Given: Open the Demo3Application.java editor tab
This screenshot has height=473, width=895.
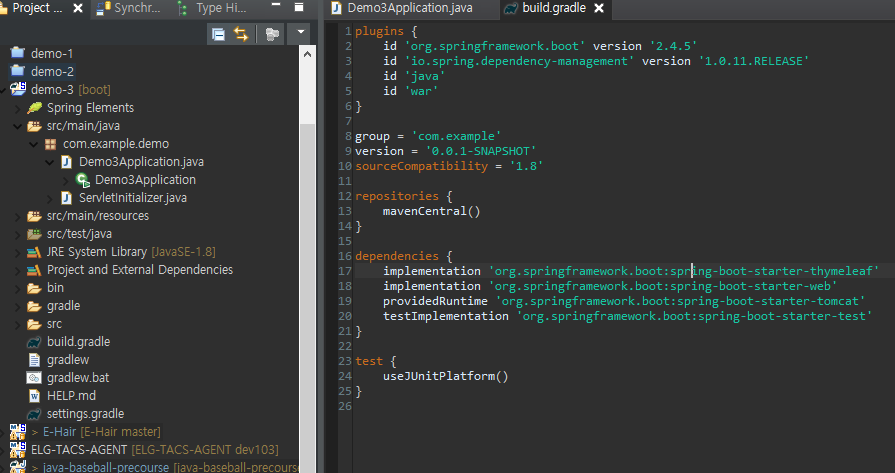Looking at the screenshot, I should click(402, 8).
